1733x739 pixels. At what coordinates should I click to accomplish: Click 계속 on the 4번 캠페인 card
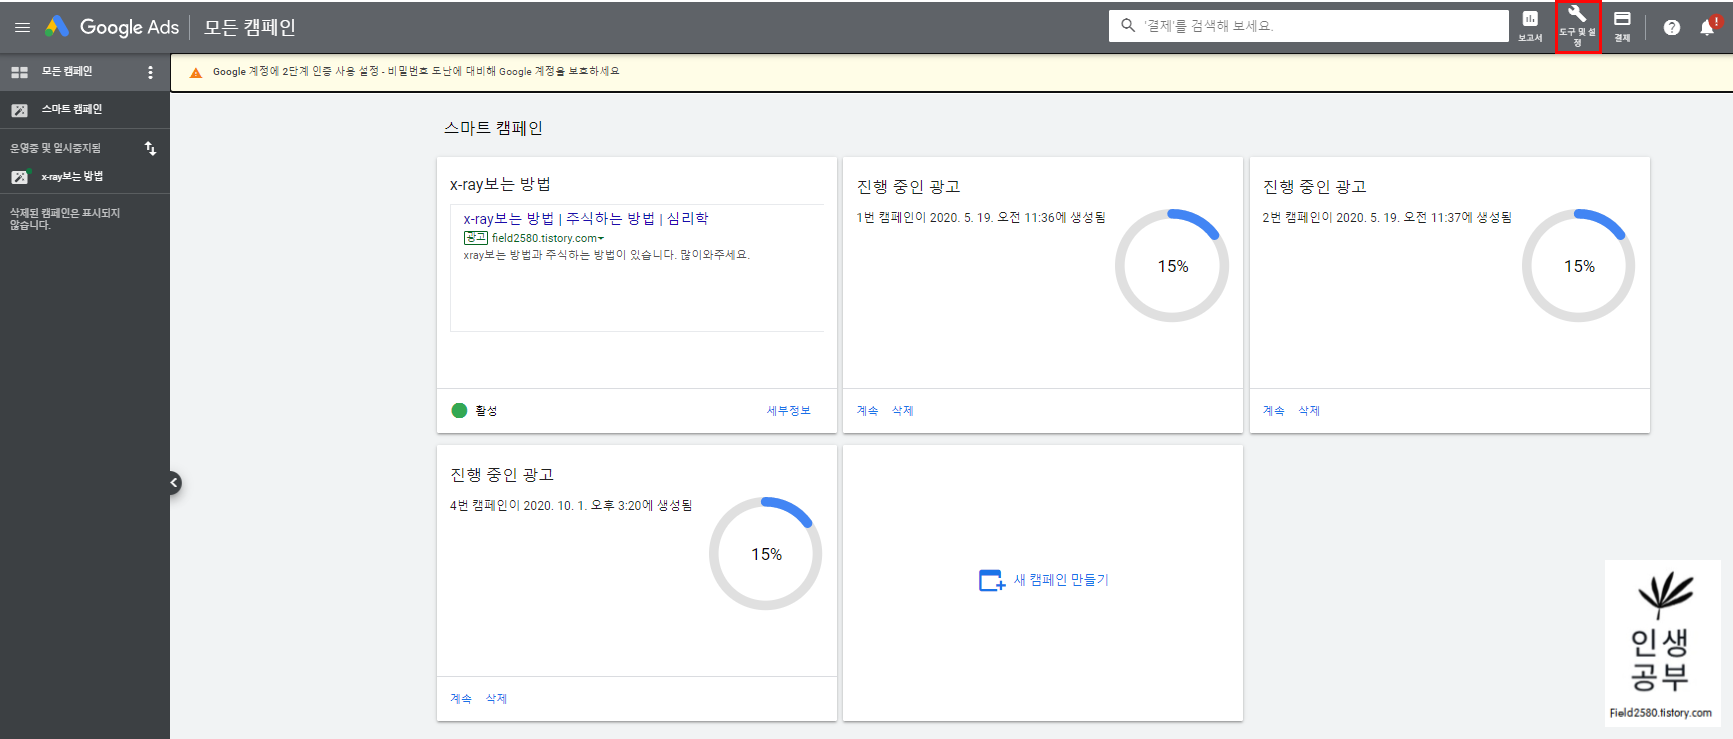coord(460,698)
